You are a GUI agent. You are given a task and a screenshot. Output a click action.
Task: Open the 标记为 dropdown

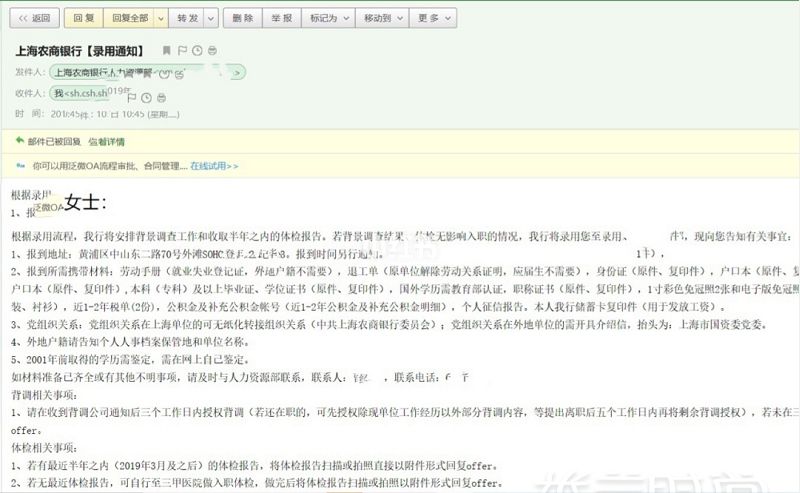point(329,18)
